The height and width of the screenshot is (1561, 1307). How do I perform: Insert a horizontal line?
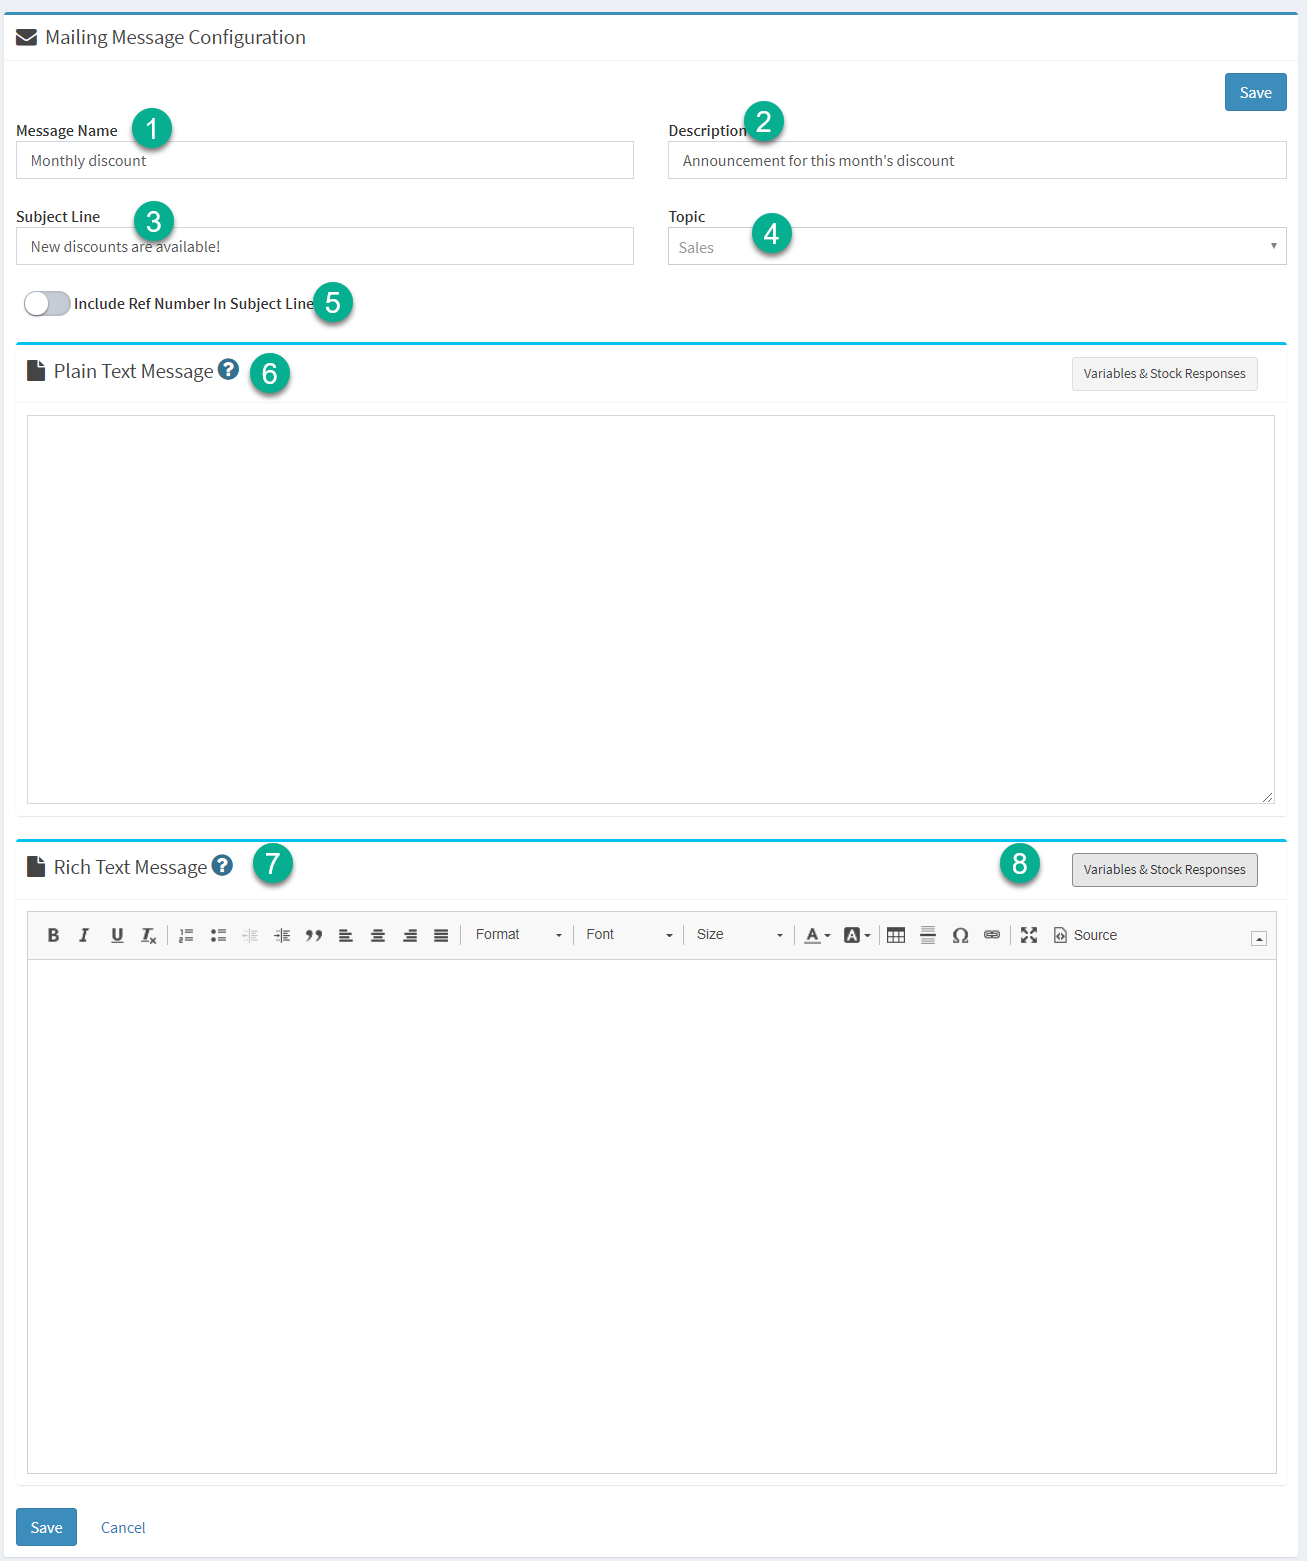click(928, 935)
